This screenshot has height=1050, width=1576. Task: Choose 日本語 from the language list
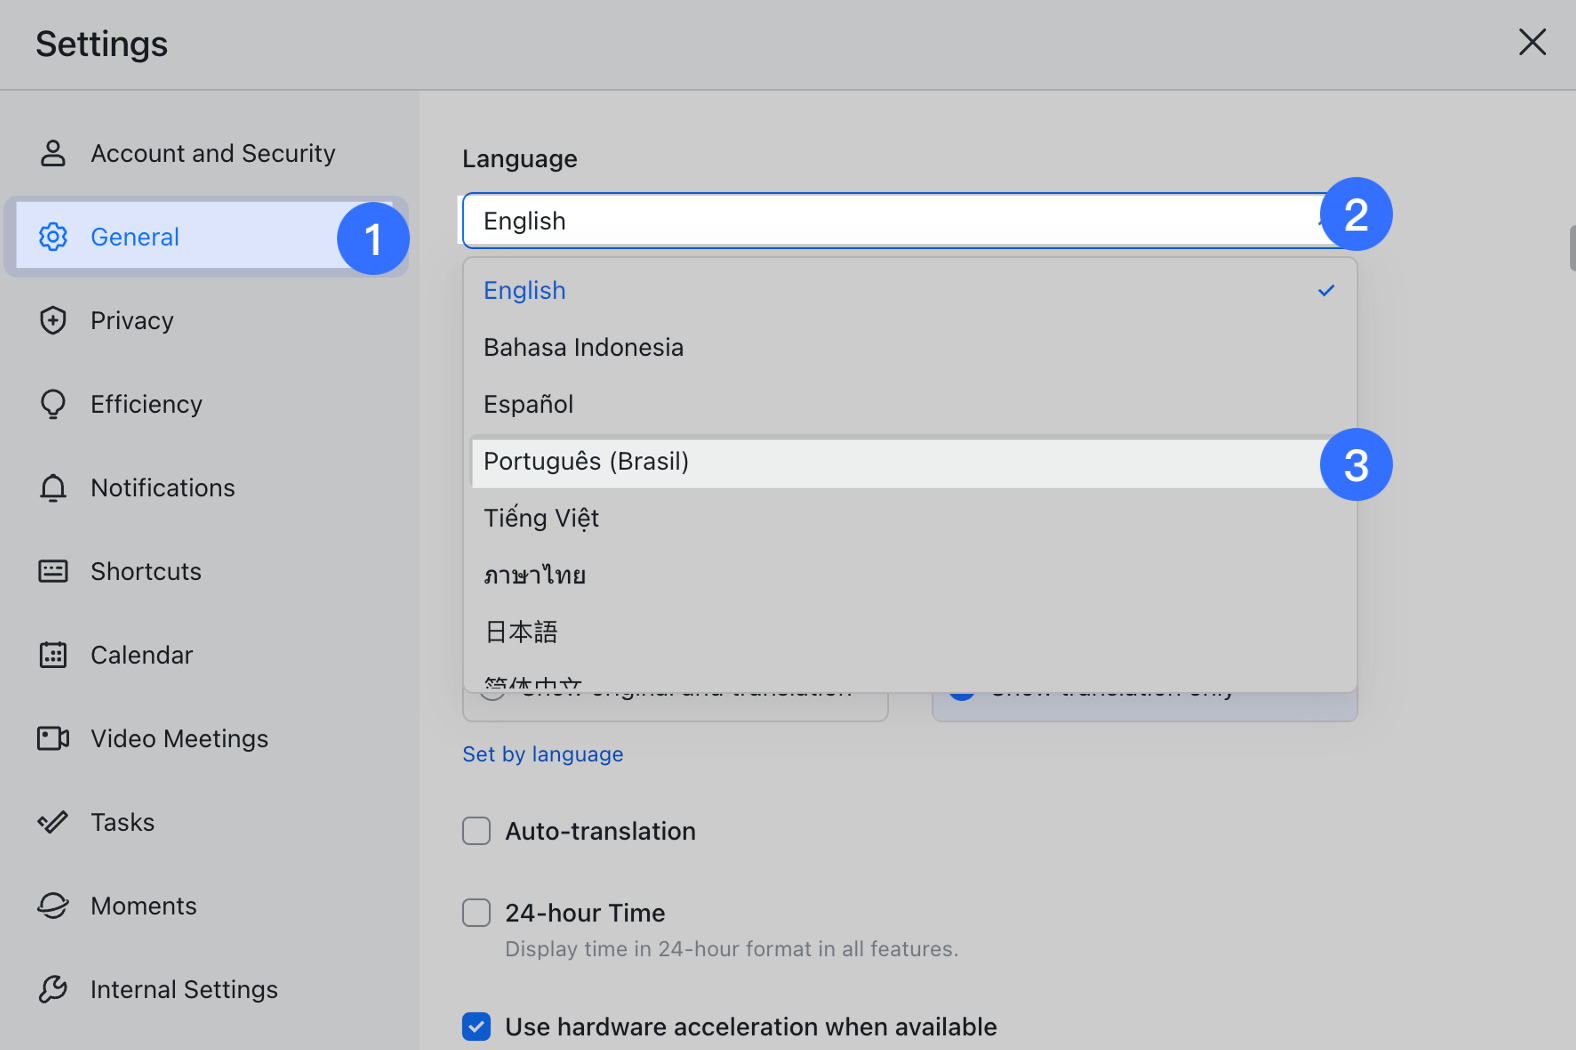[910, 633]
